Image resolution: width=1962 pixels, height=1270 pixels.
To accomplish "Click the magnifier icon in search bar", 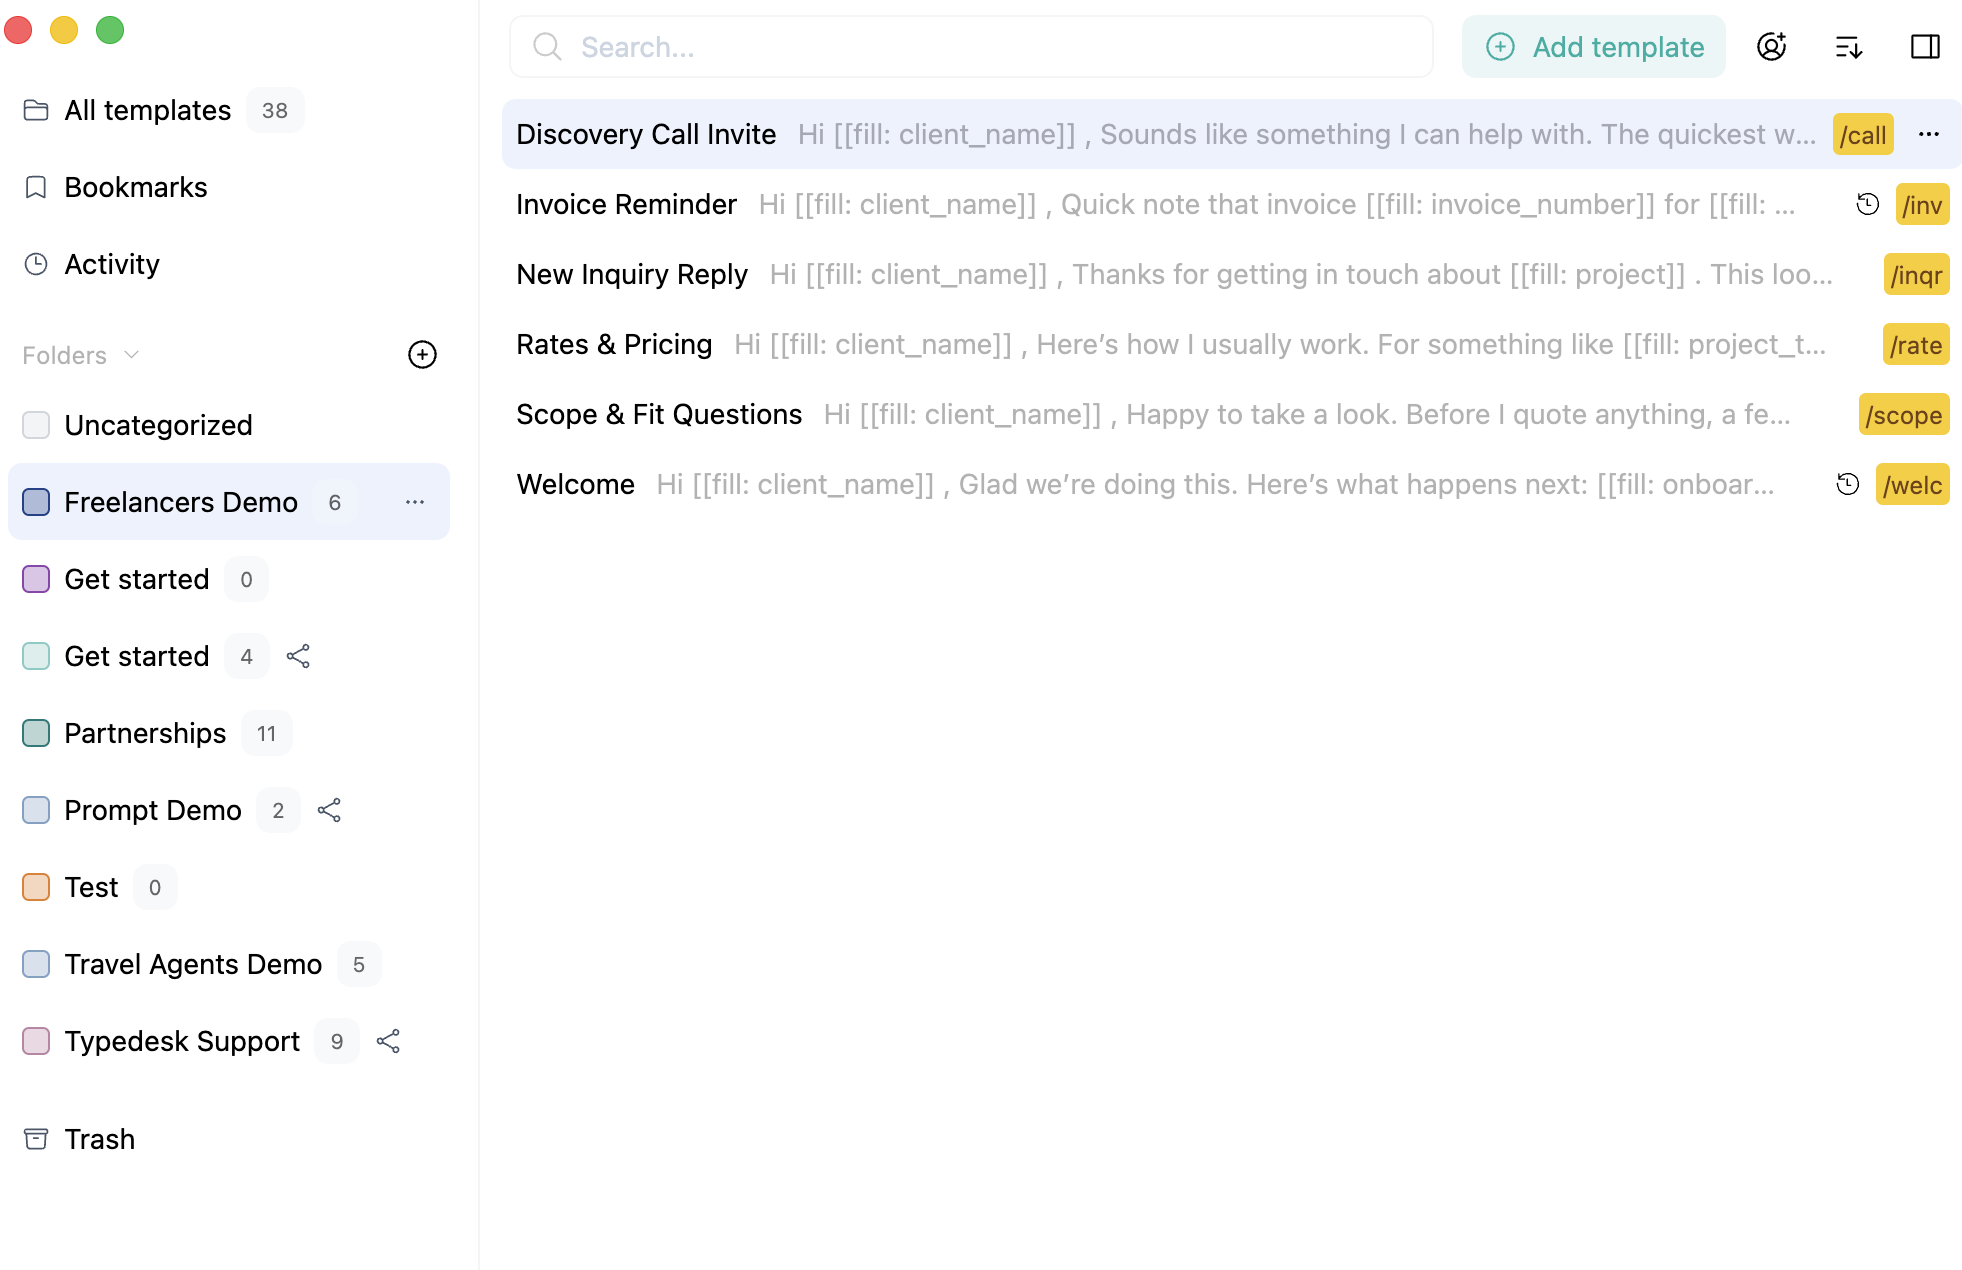I will pyautogui.click(x=547, y=47).
